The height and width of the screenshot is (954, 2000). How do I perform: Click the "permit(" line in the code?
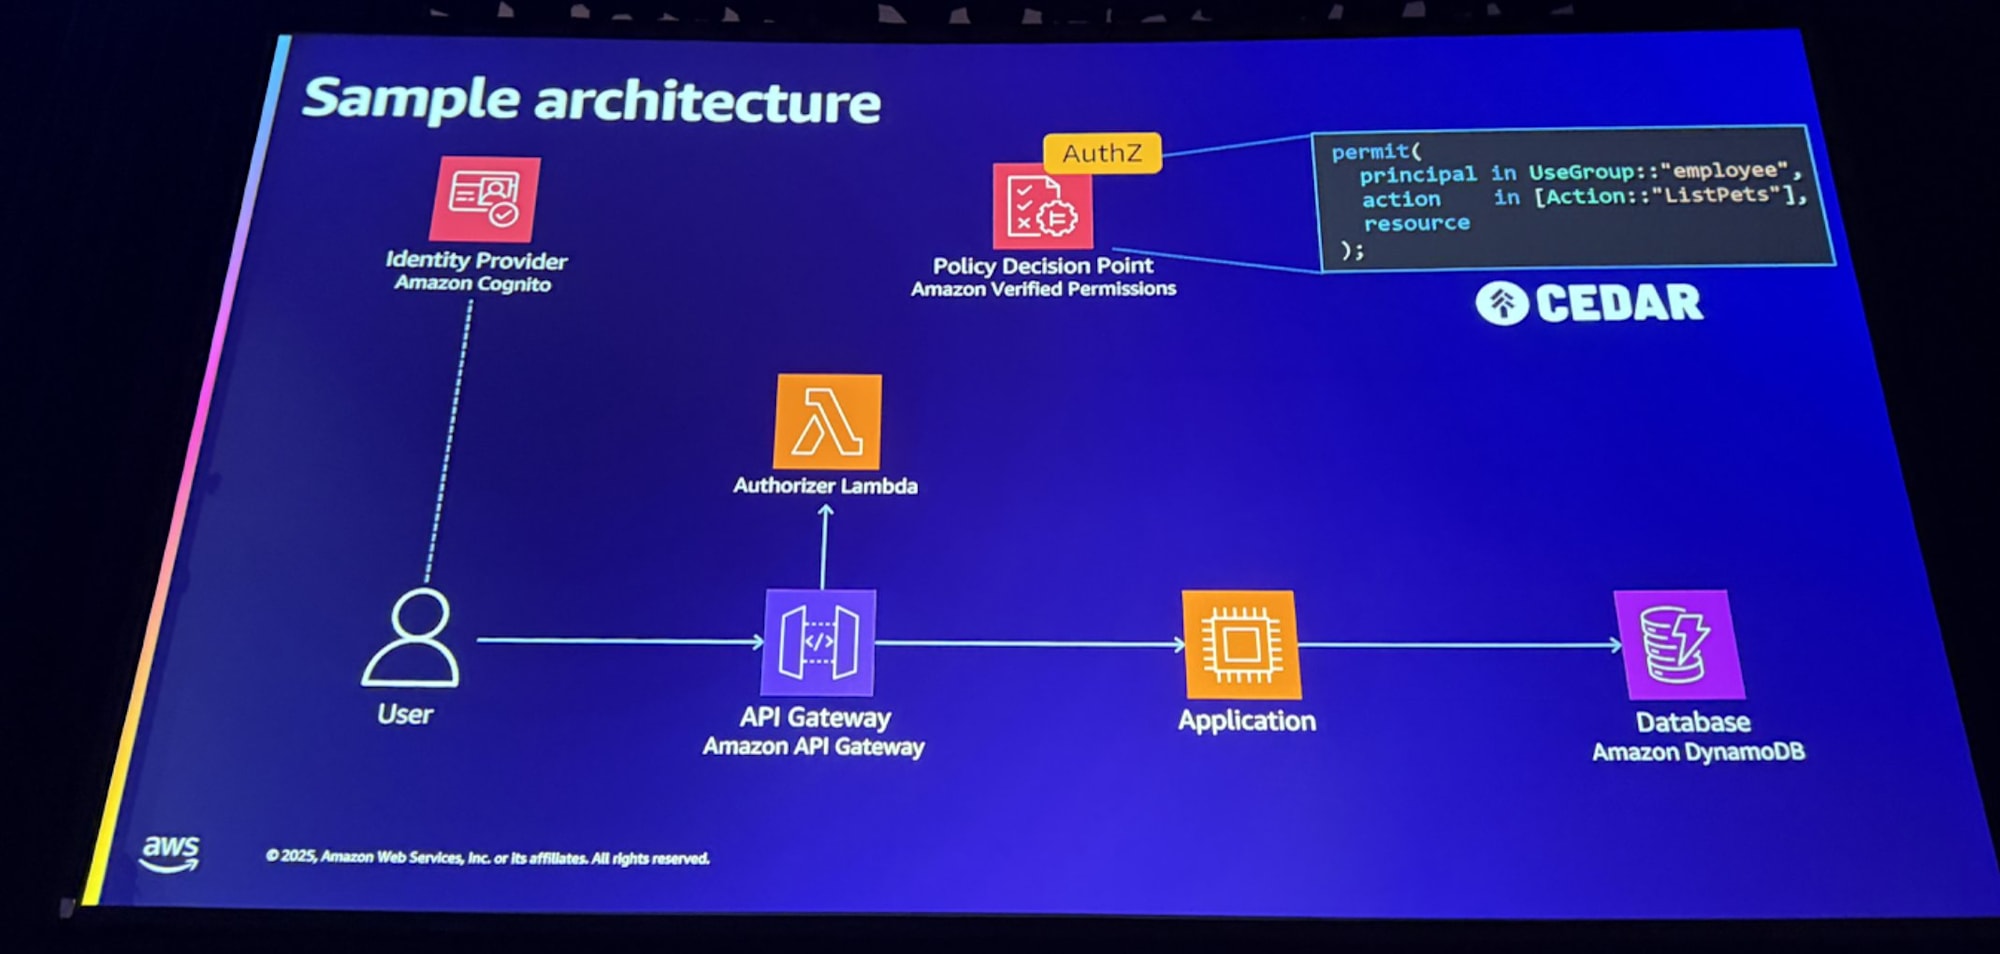(1376, 151)
